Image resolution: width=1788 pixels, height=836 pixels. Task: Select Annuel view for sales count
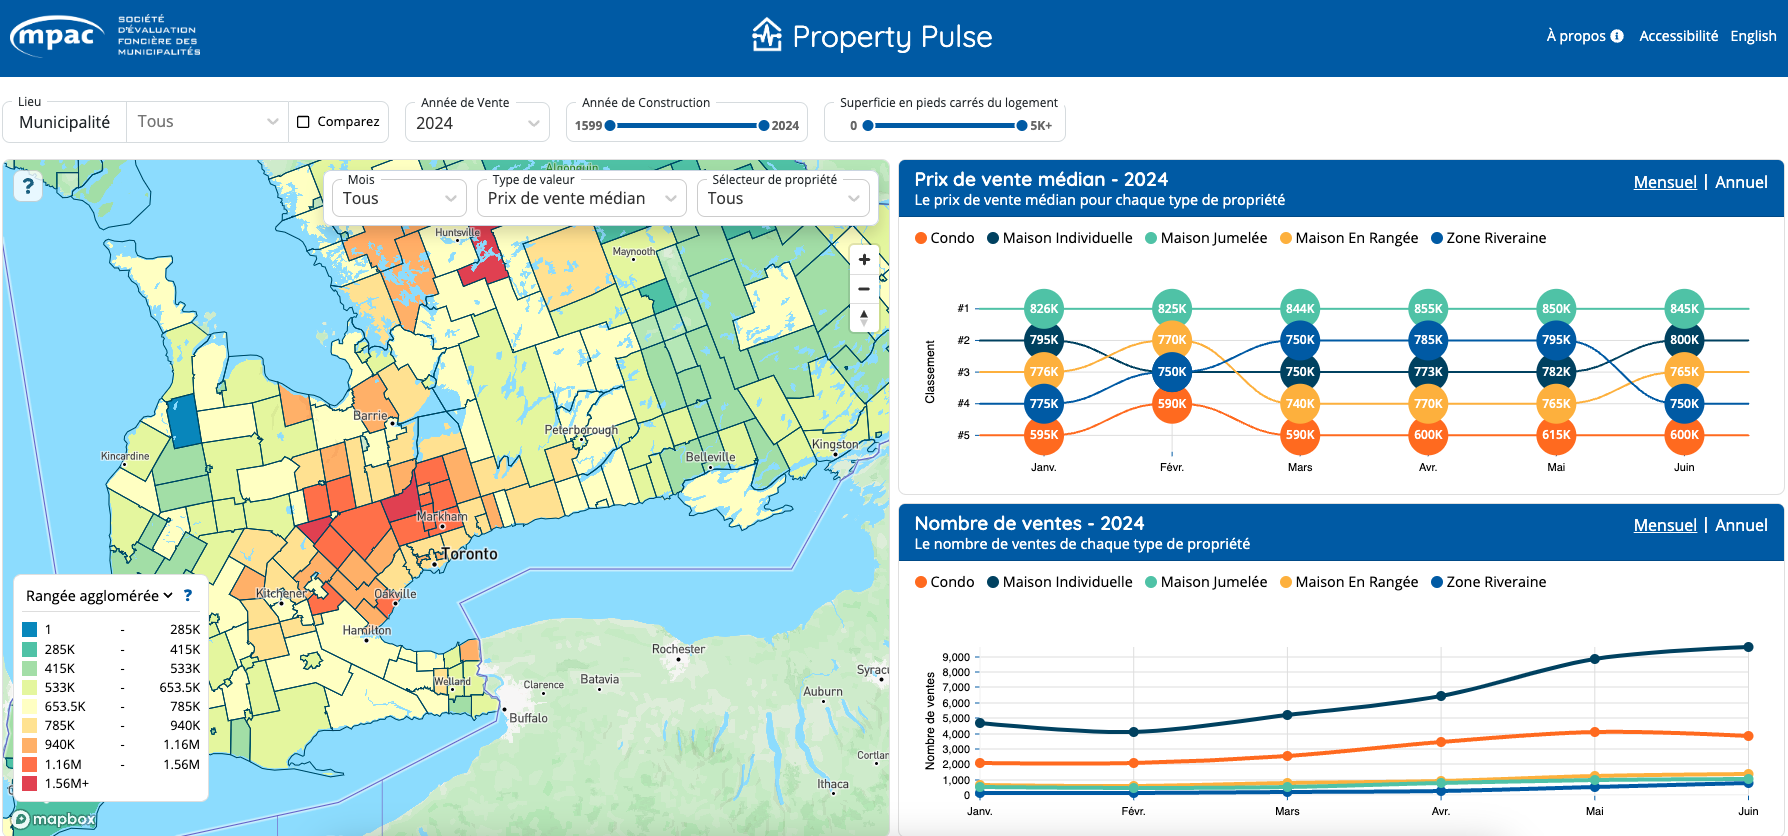pos(1741,525)
